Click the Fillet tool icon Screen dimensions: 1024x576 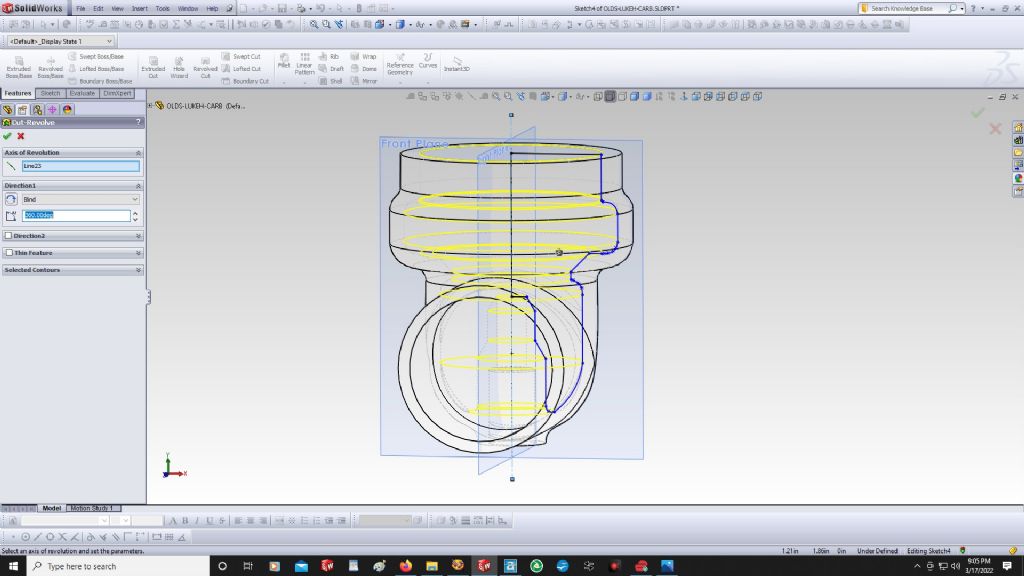pos(284,62)
